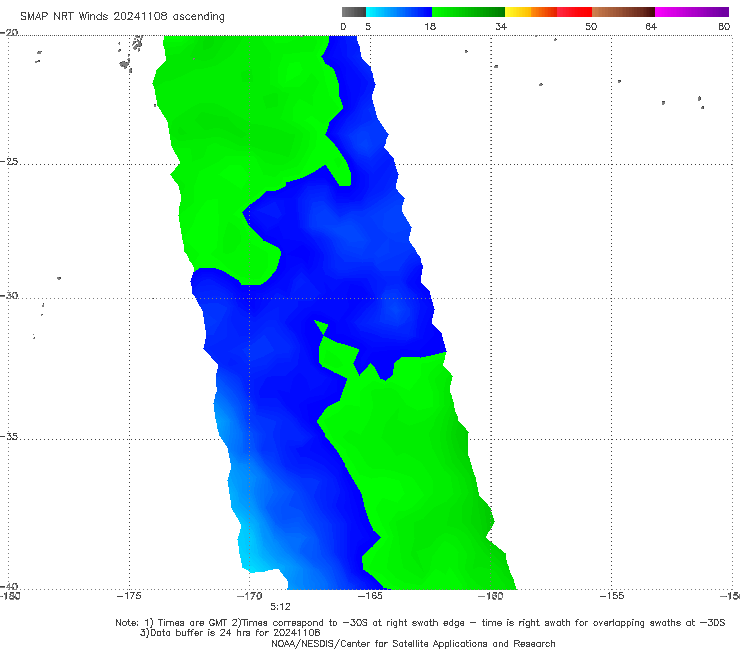
Task: Click the color bar label '18'
Action: (x=430, y=27)
